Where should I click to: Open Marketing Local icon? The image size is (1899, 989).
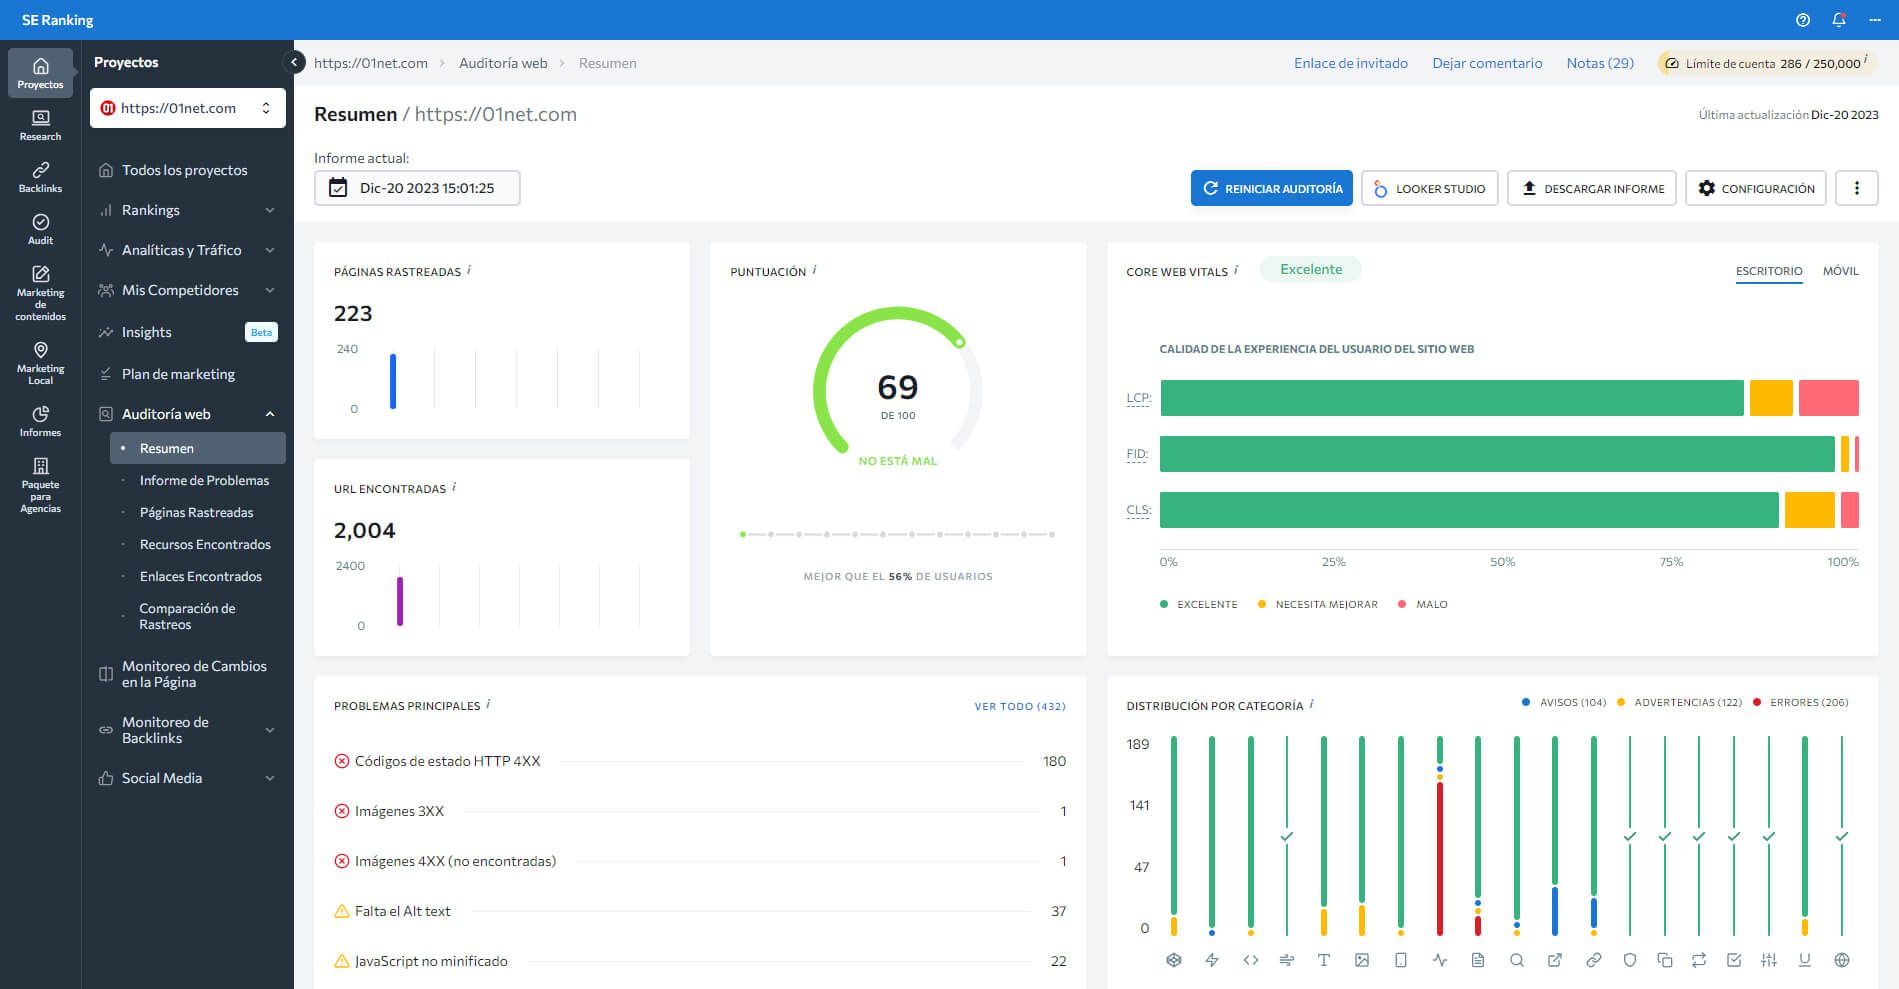[40, 363]
